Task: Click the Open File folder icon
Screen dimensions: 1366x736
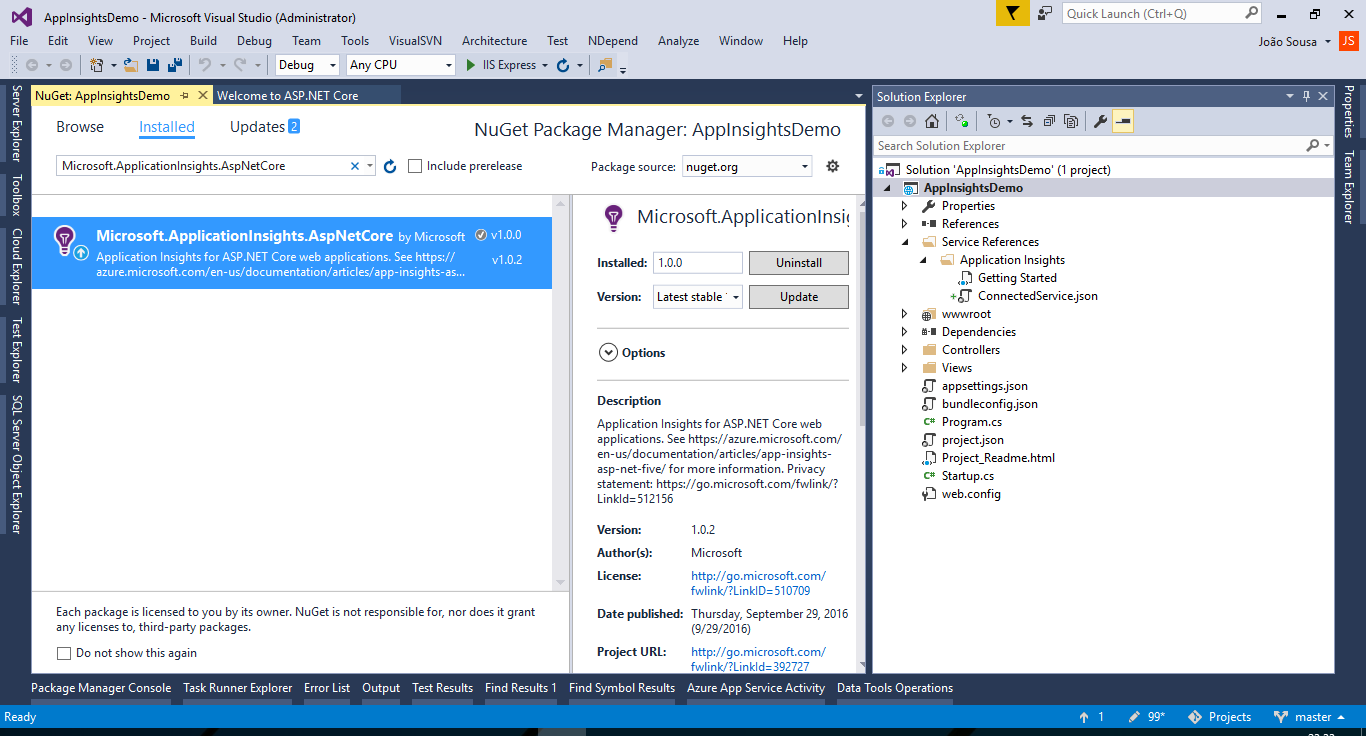Action: point(130,65)
